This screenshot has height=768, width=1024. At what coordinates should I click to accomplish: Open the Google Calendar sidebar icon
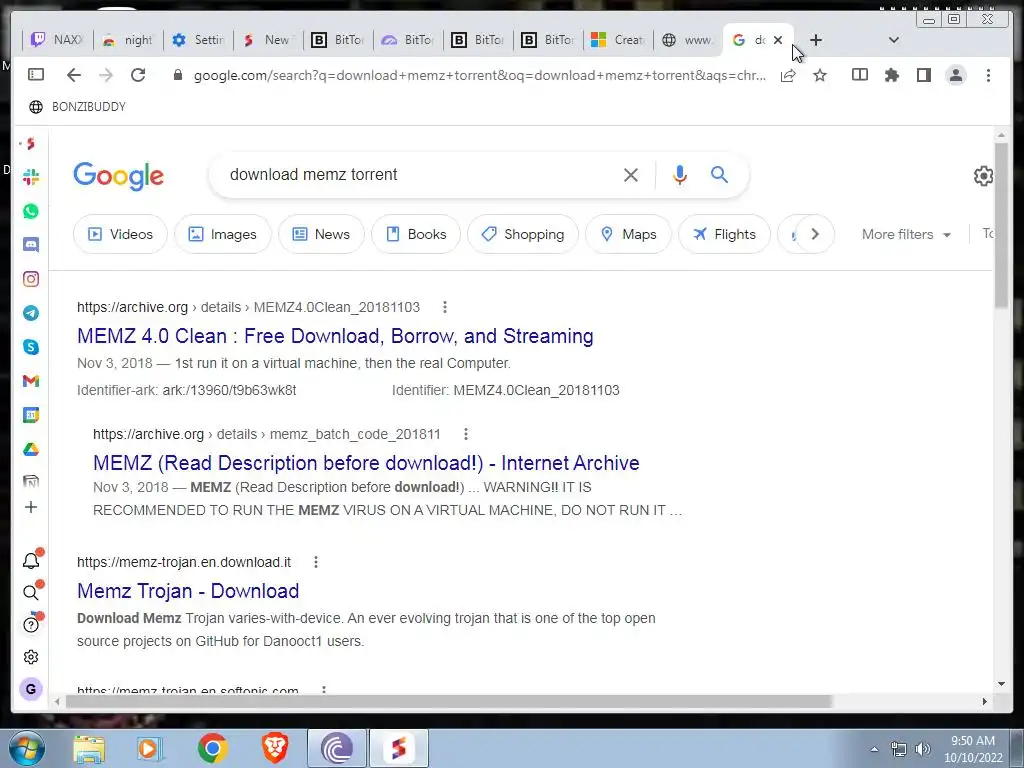point(31,415)
